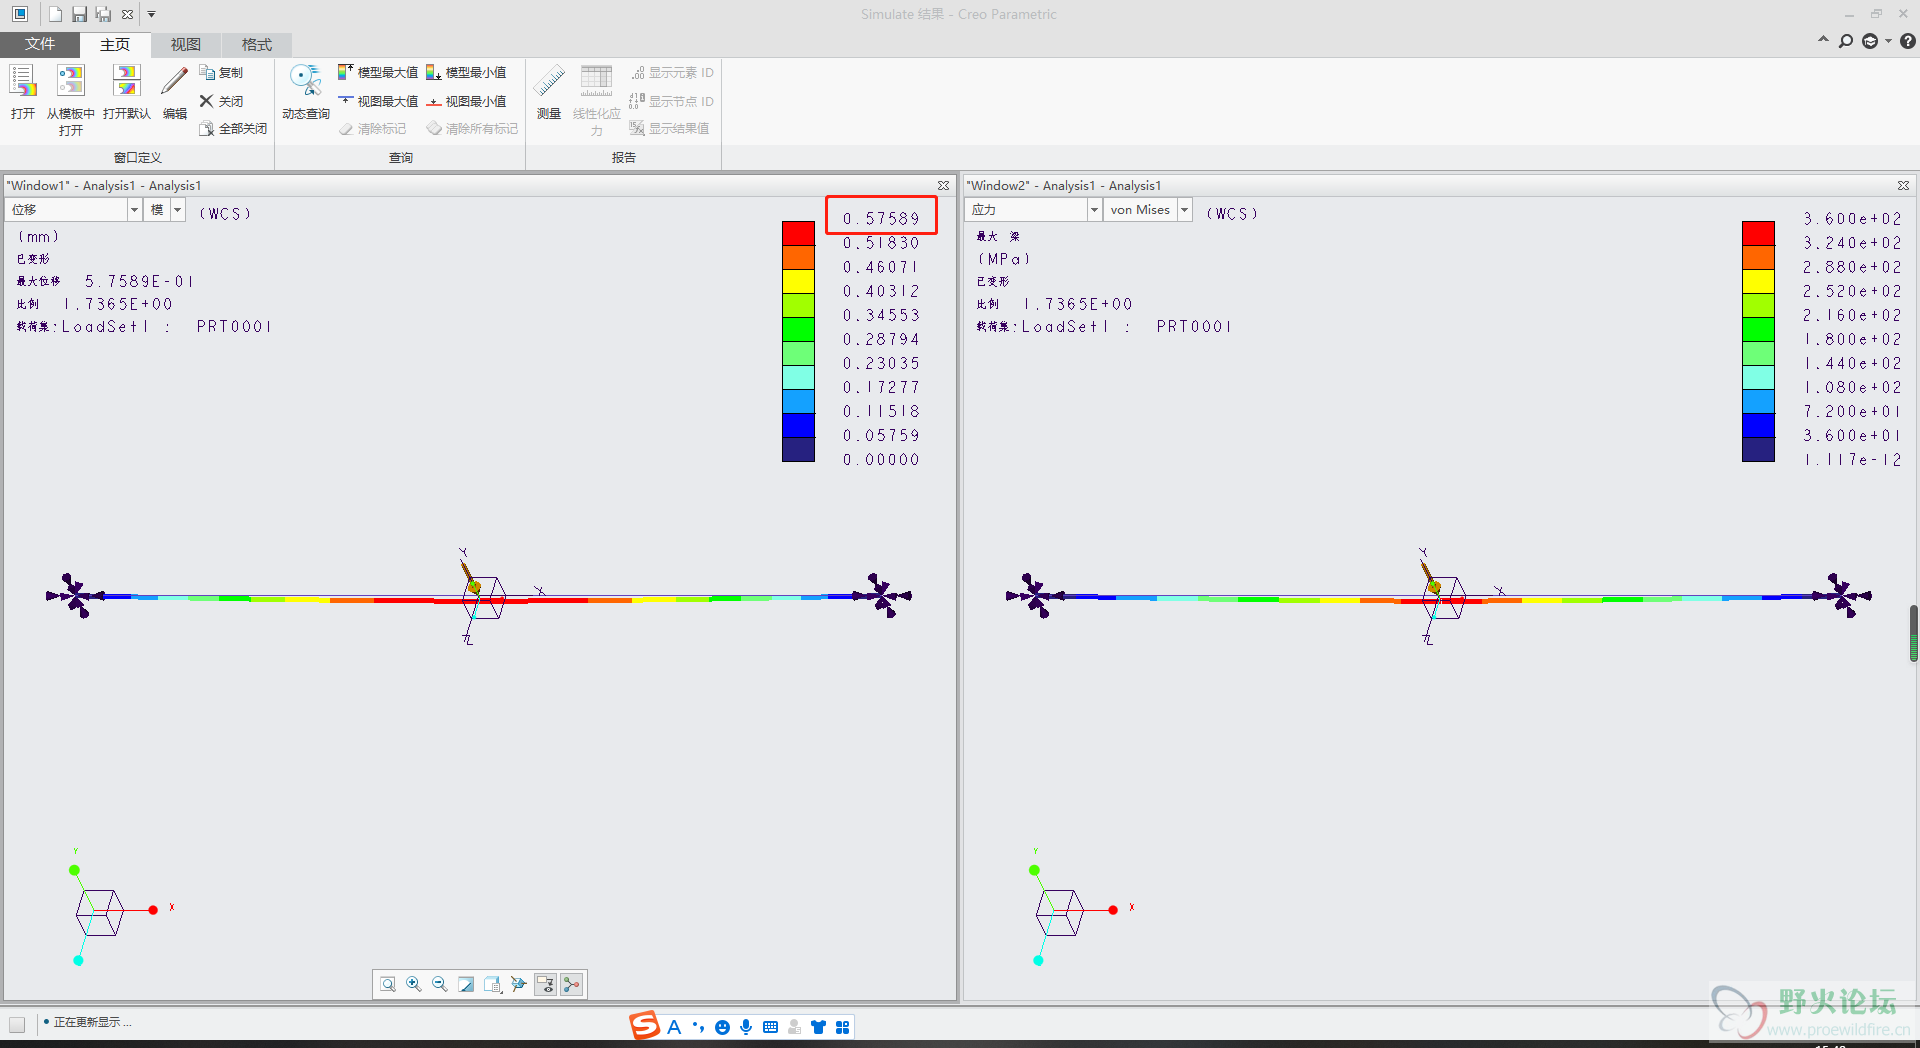1920x1048 pixels.
Task: Show View Max (视图最大值) marker
Action: (378, 101)
